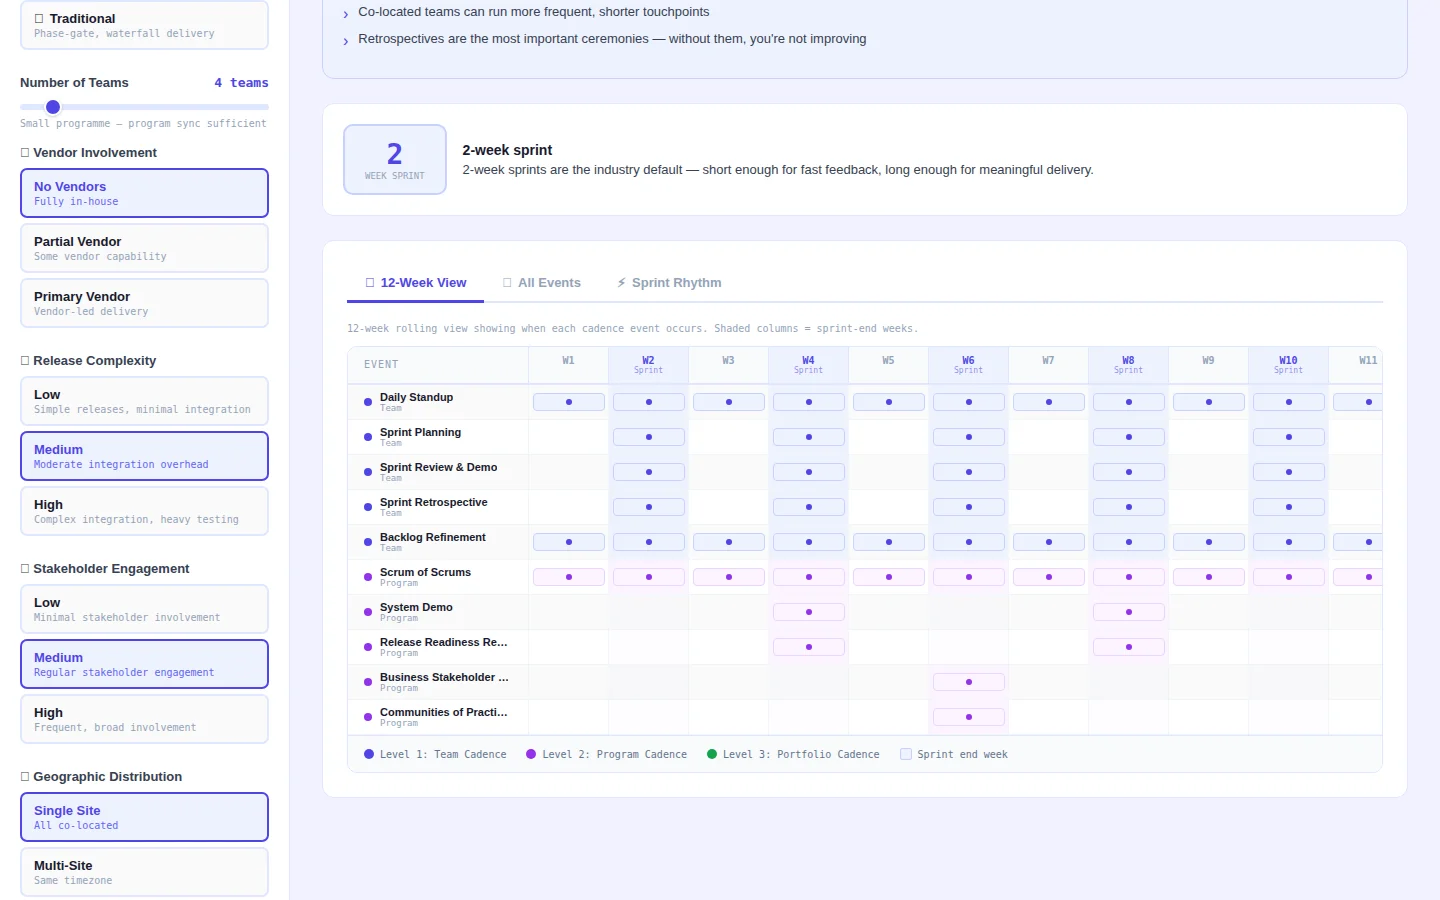1440x900 pixels.
Task: Click the Release Readiness marker in W8
Action: [1128, 647]
